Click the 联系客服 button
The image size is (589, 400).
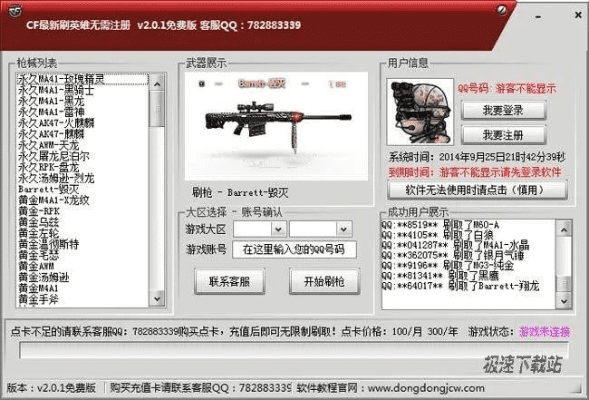pos(230,281)
